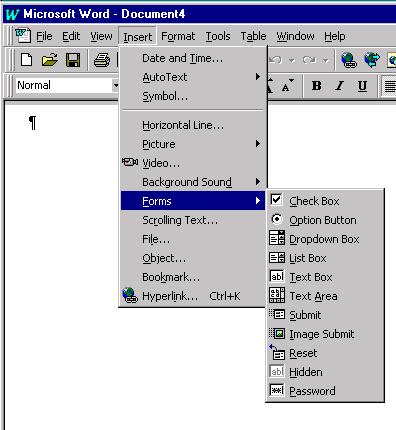The width and height of the screenshot is (396, 430).
Task: Click the Image Submit label in Forms submenu
Action: [322, 334]
